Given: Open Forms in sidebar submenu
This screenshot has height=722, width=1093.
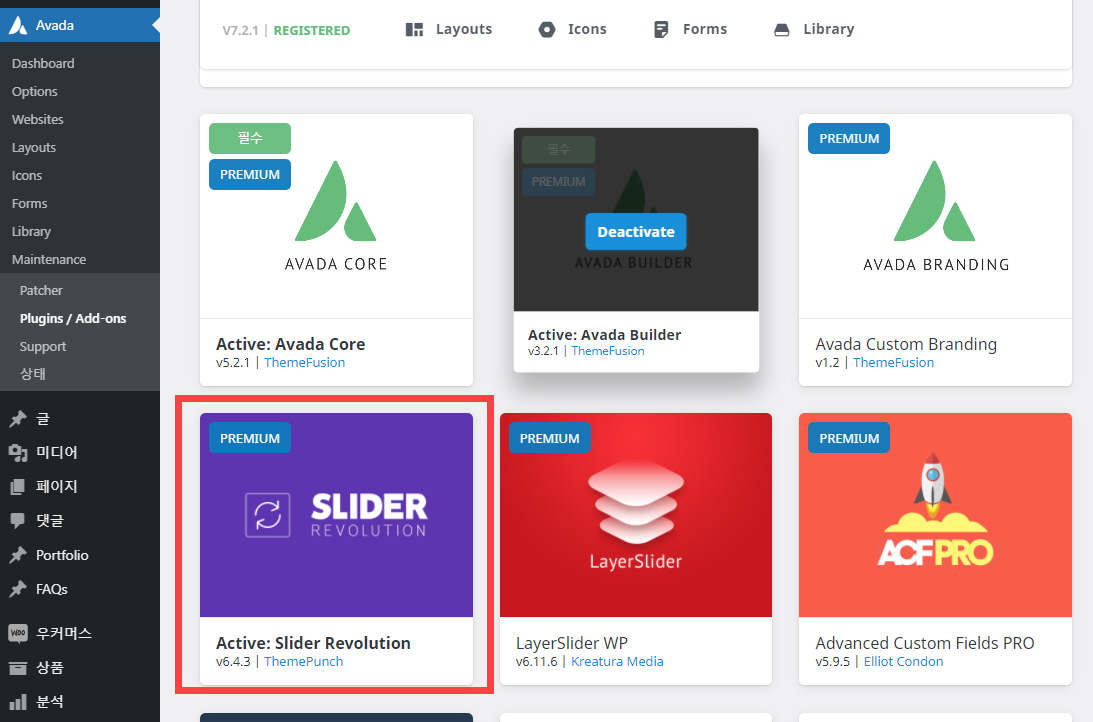Looking at the screenshot, I should (29, 203).
